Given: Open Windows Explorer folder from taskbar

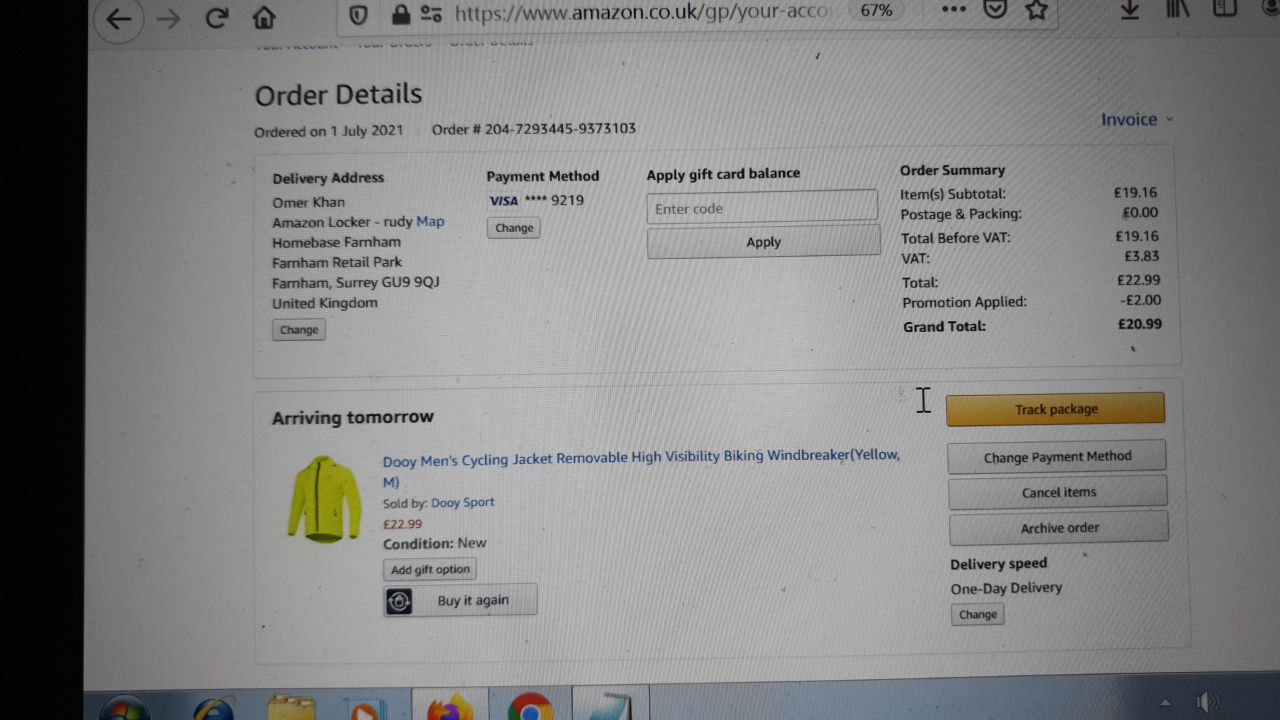Looking at the screenshot, I should click(x=291, y=707).
